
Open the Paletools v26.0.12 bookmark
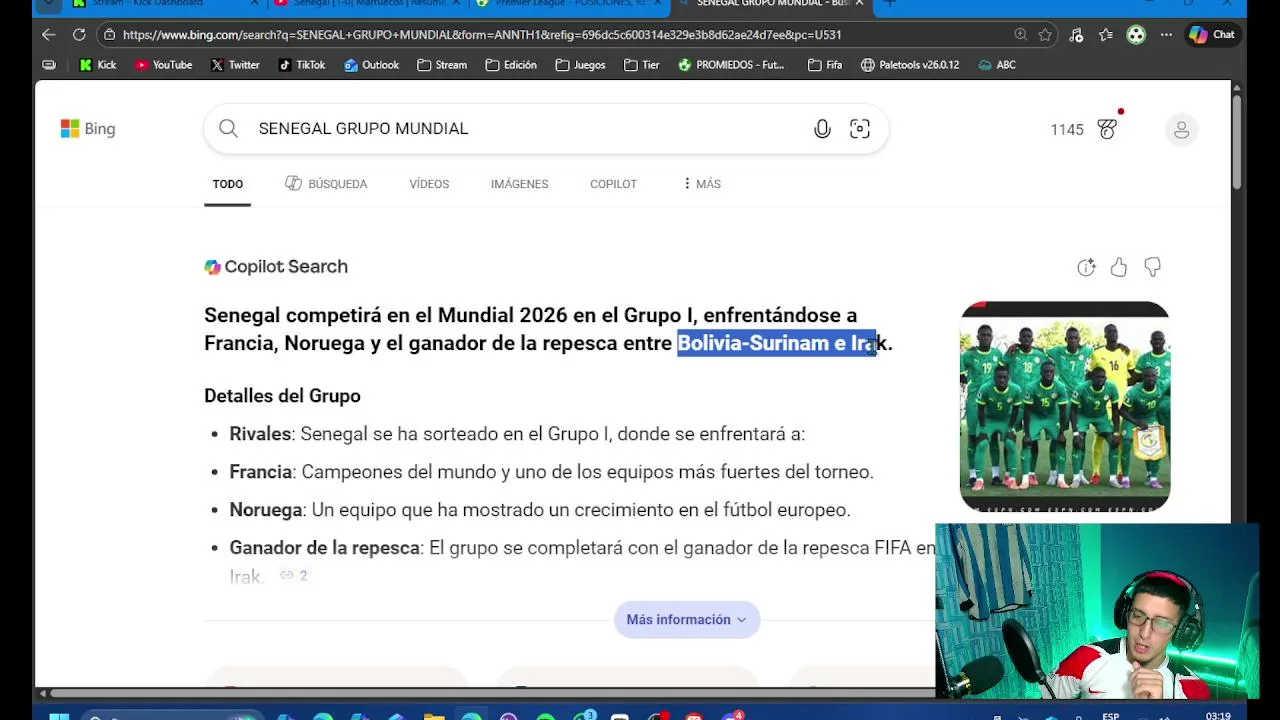[x=910, y=65]
